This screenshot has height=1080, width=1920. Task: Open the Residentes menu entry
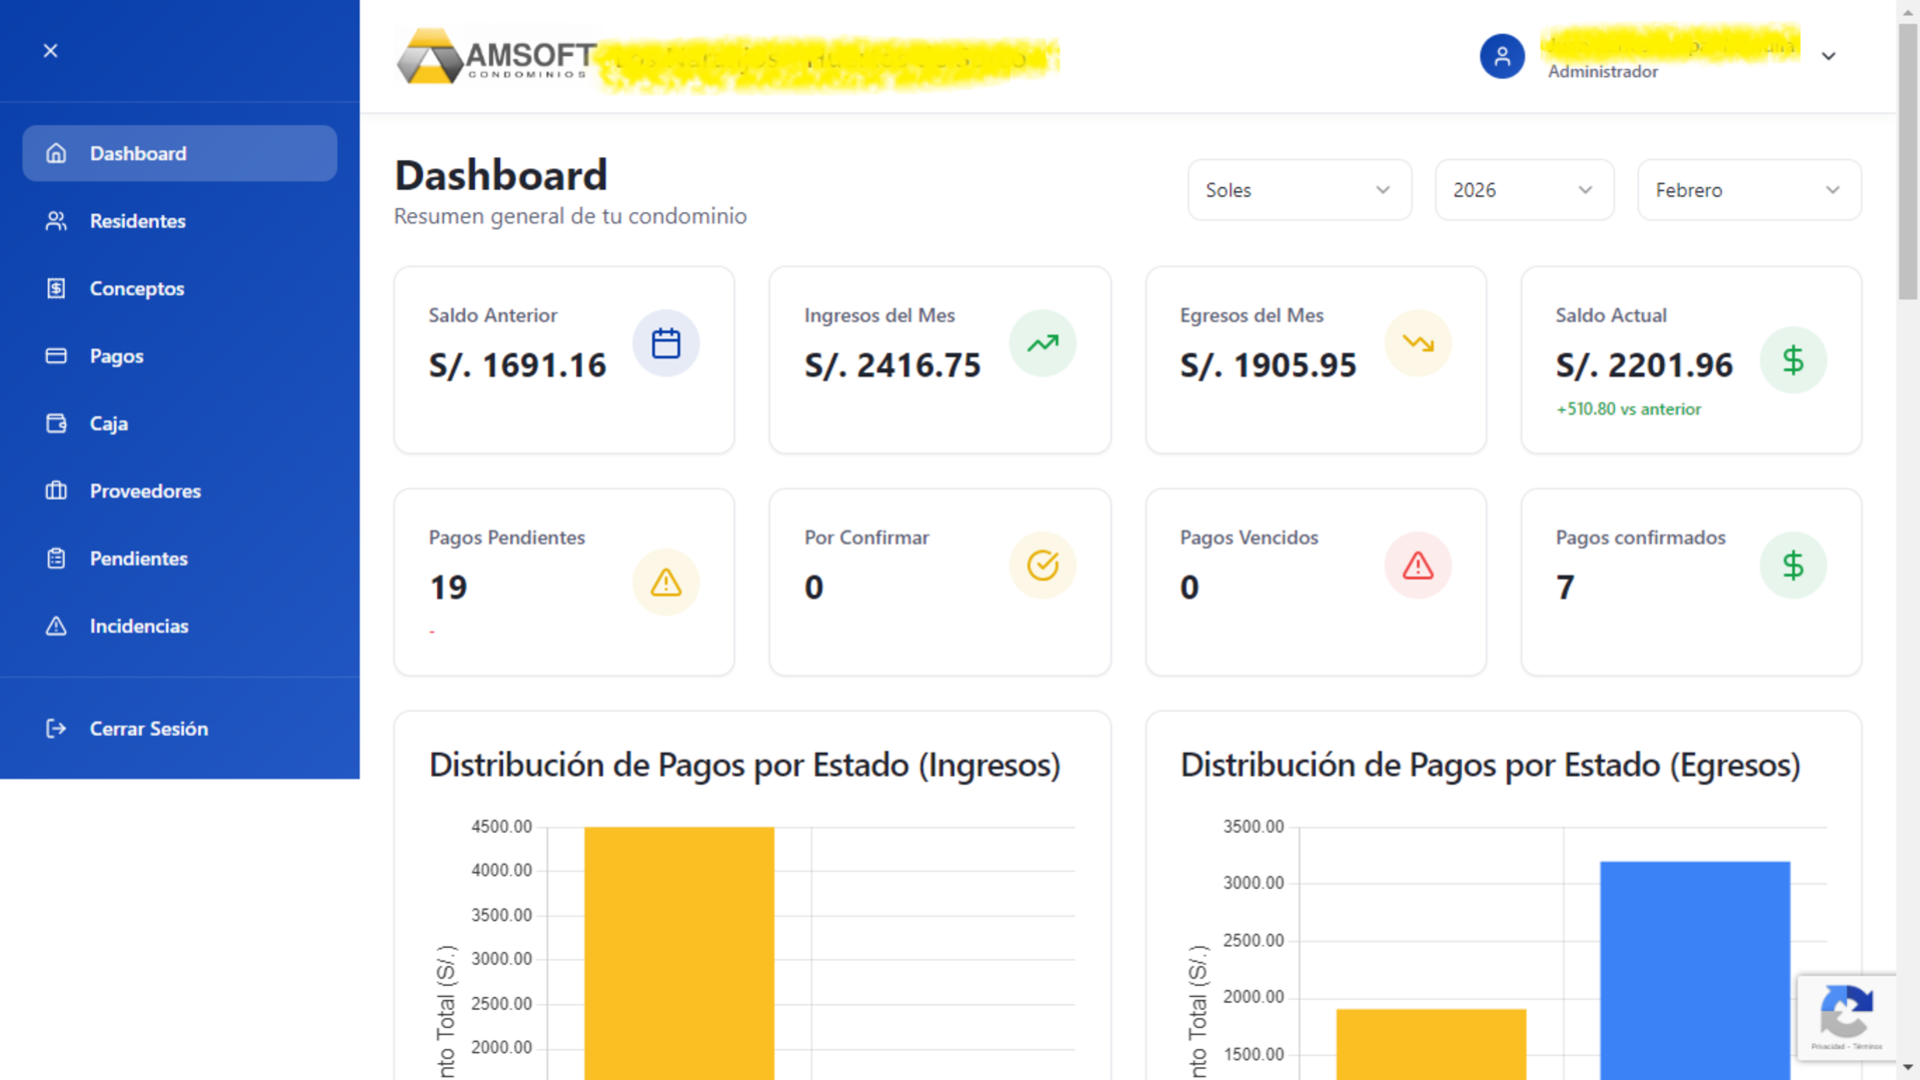coord(137,221)
